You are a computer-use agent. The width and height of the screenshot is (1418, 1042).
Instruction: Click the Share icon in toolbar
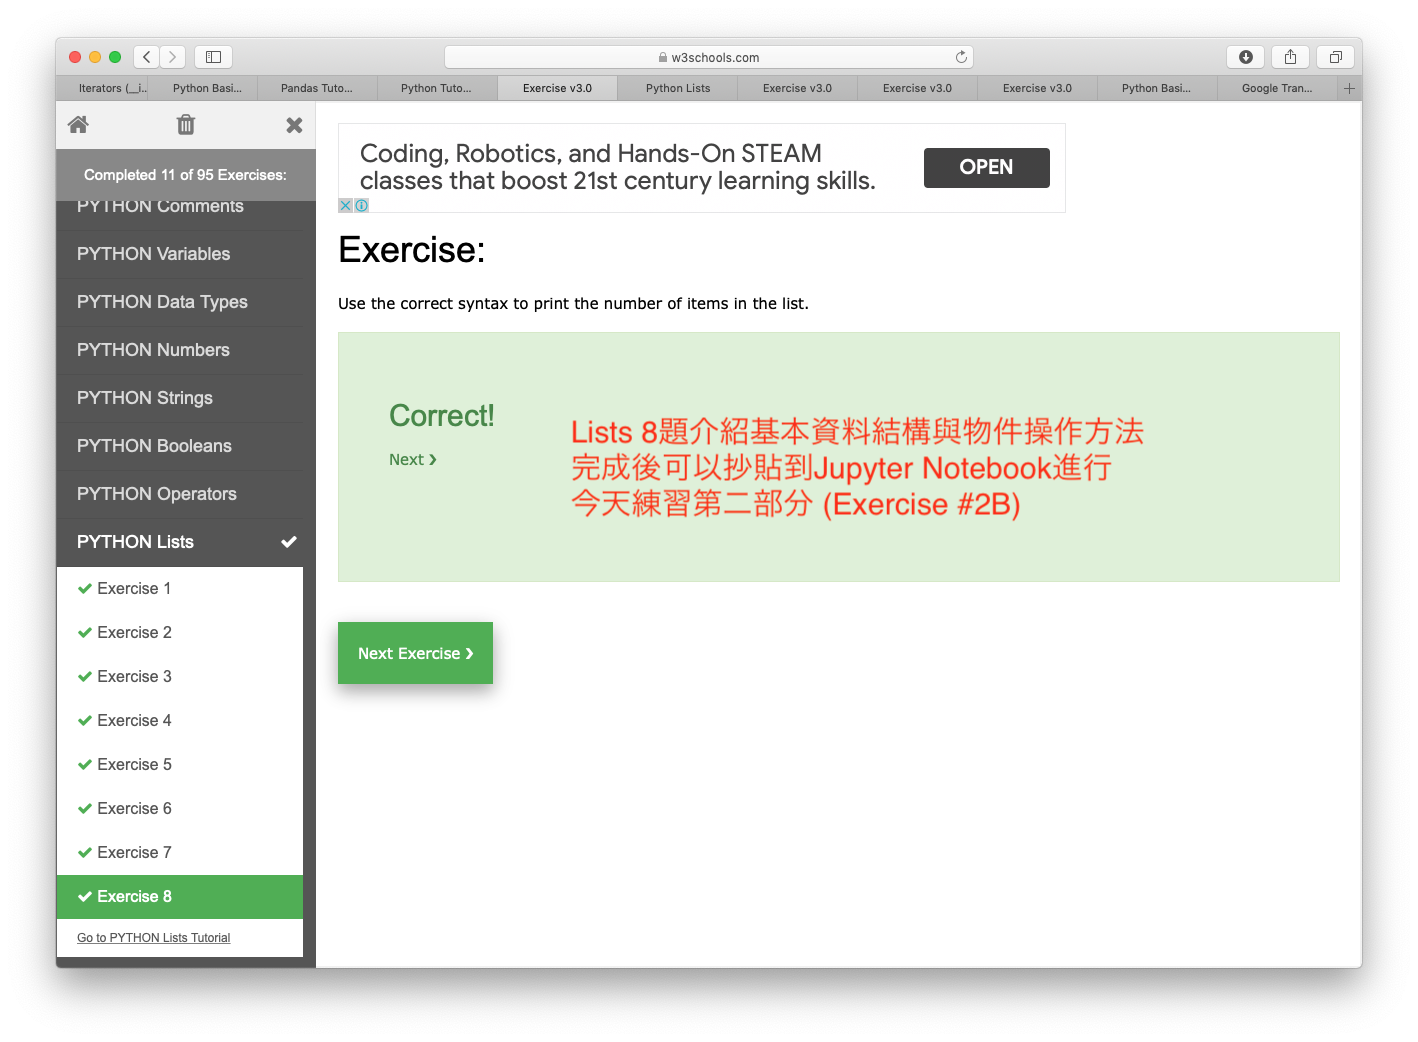coord(1290,57)
